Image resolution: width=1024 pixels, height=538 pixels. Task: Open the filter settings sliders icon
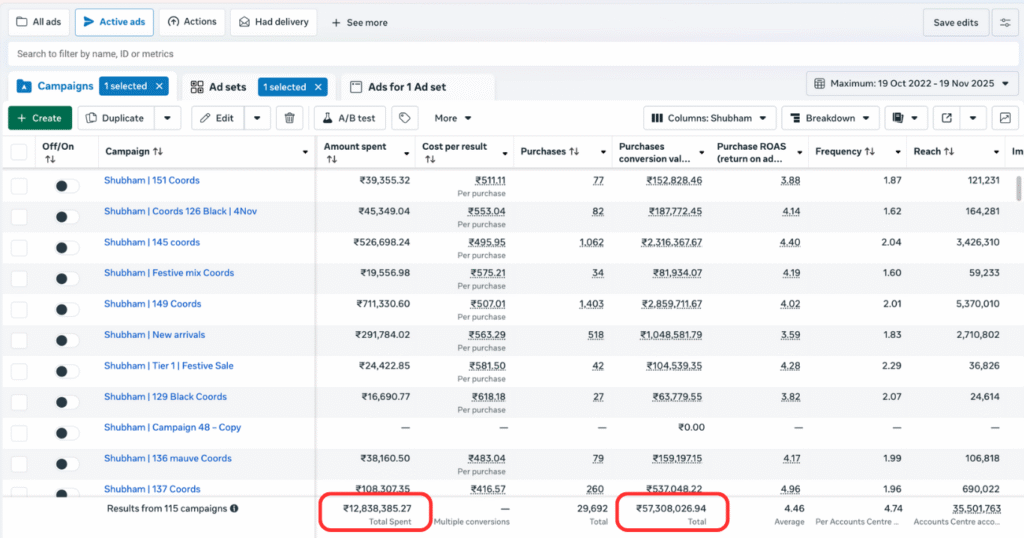pos(1005,22)
